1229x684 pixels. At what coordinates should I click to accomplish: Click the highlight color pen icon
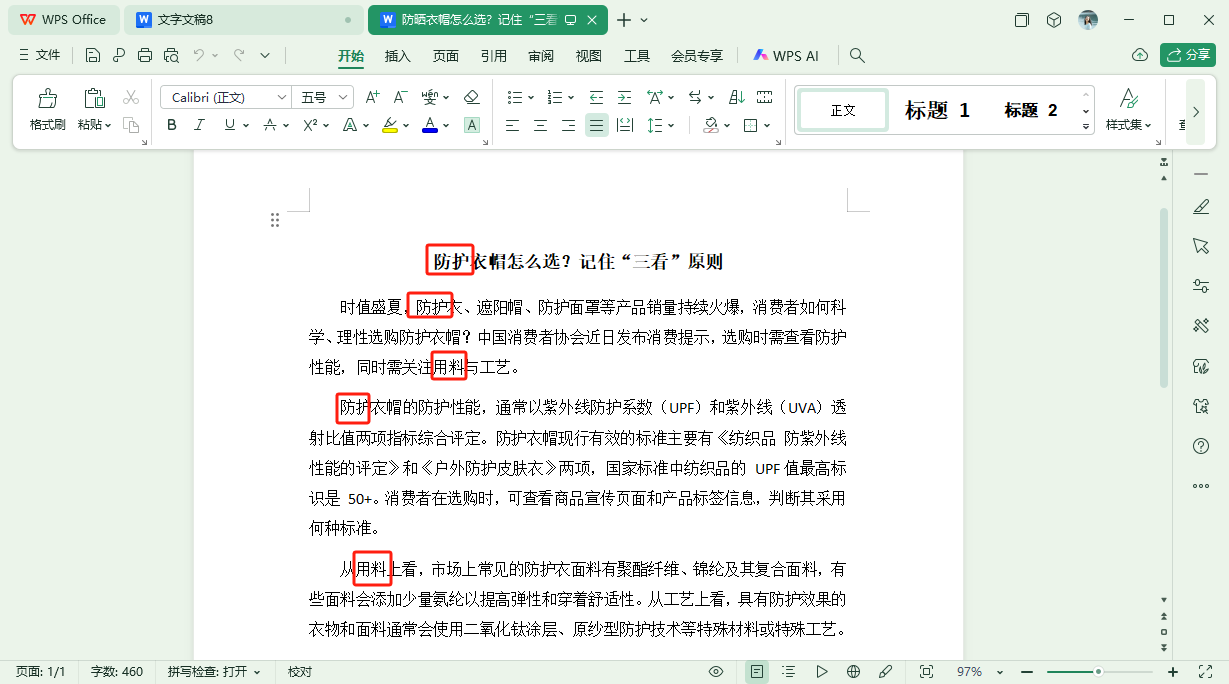[x=390, y=125]
